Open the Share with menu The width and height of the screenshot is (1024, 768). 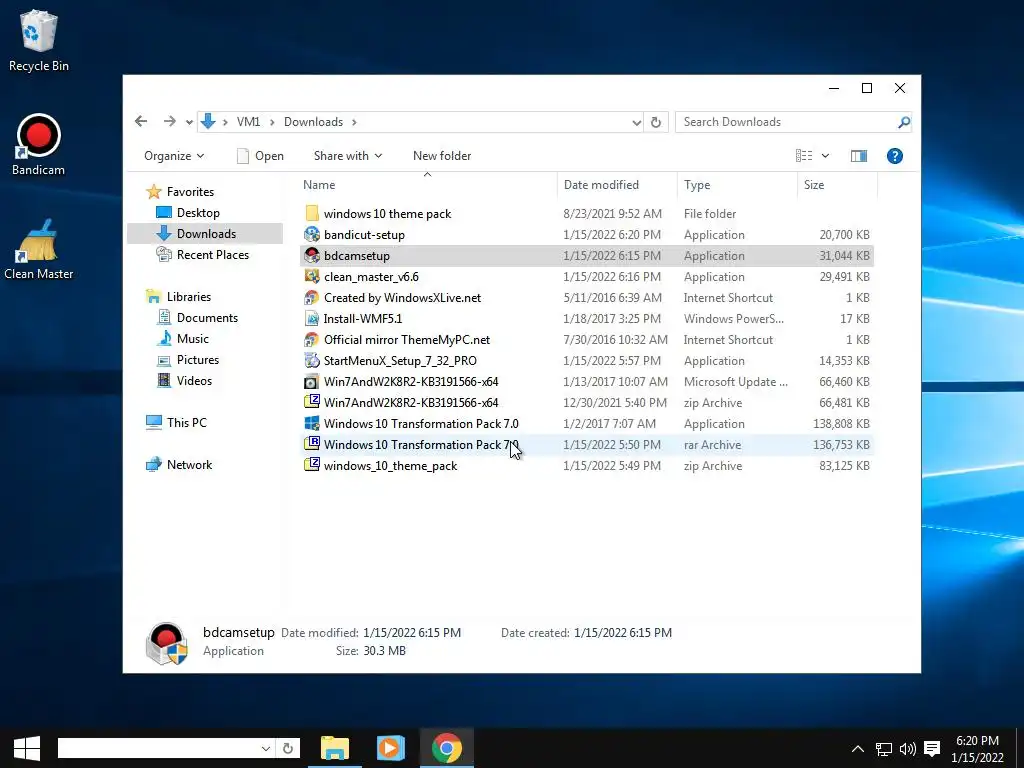[347, 155]
